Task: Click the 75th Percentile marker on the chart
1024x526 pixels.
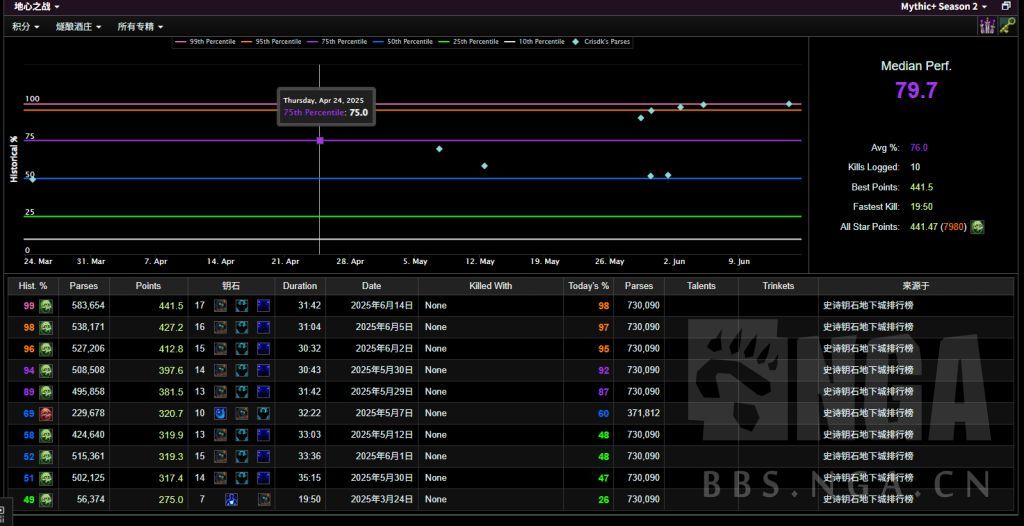Action: coord(320,140)
